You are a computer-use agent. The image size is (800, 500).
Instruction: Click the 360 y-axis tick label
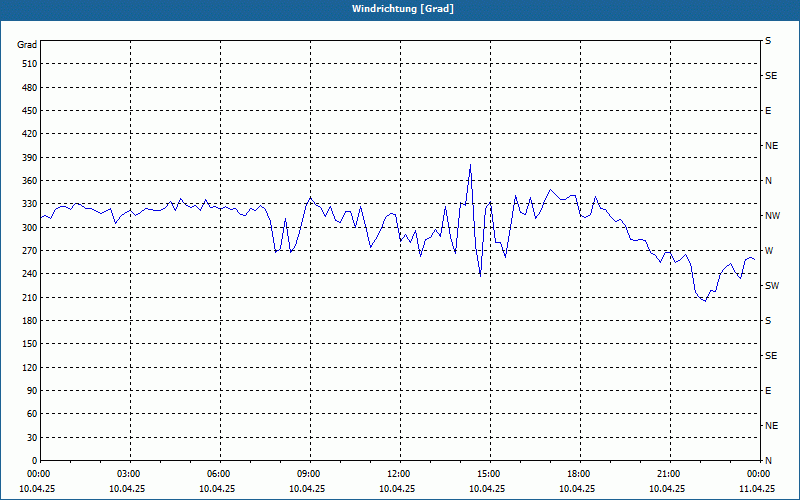point(29,181)
